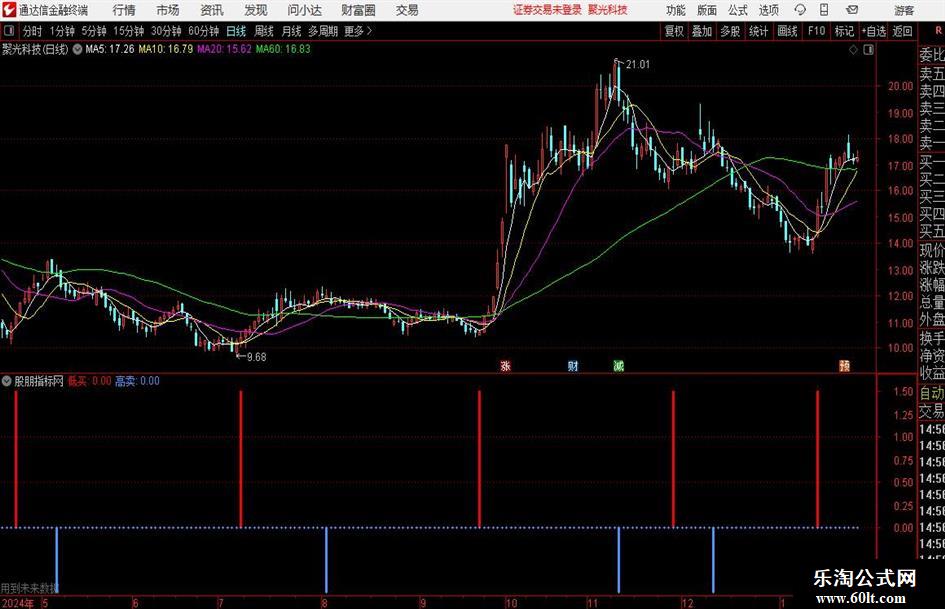Open the 版面 menu
Image resolution: width=945 pixels, height=609 pixels.
[x=706, y=10]
